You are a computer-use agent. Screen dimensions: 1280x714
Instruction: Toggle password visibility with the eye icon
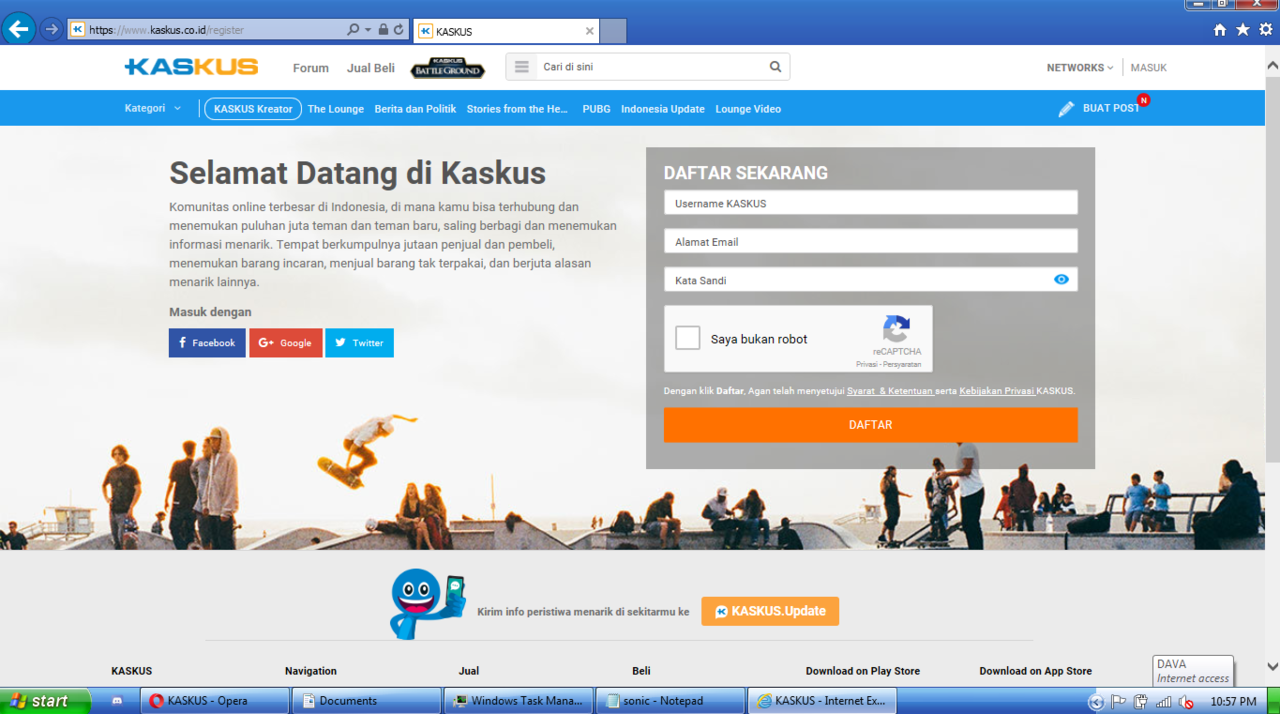pyautogui.click(x=1061, y=280)
